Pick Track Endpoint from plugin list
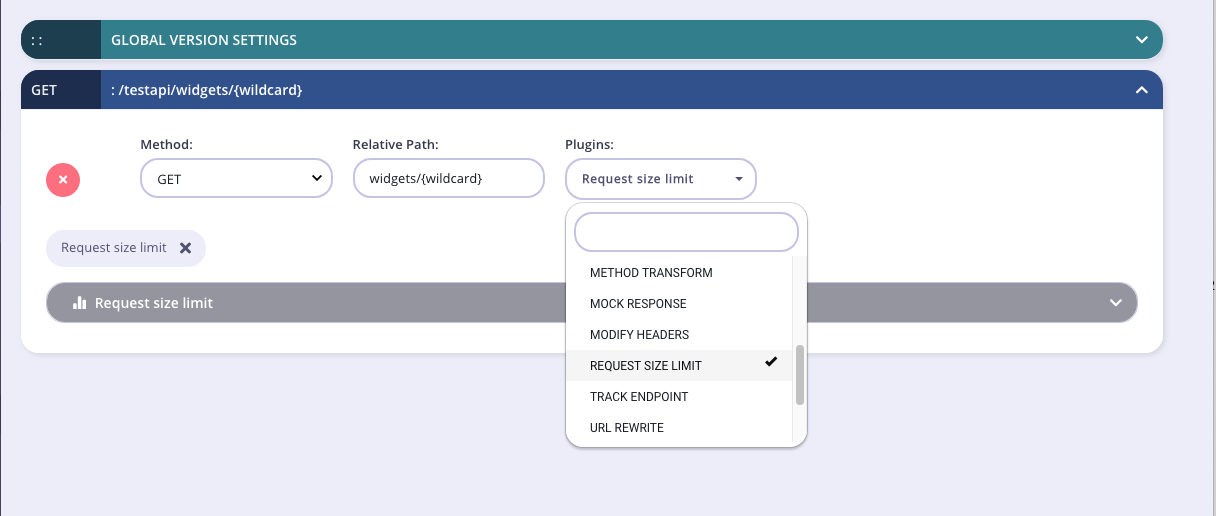This screenshot has height=516, width=1216. [639, 397]
